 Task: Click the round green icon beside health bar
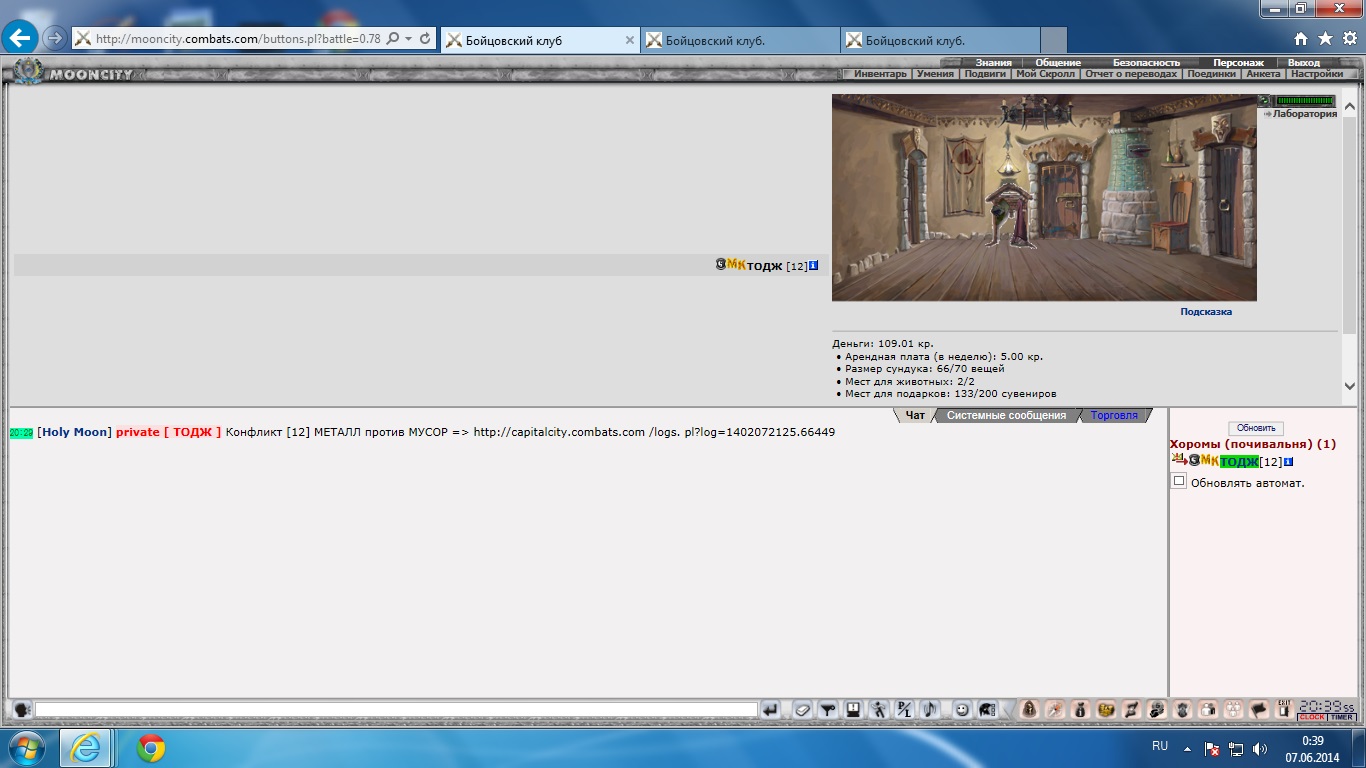coord(1264,100)
